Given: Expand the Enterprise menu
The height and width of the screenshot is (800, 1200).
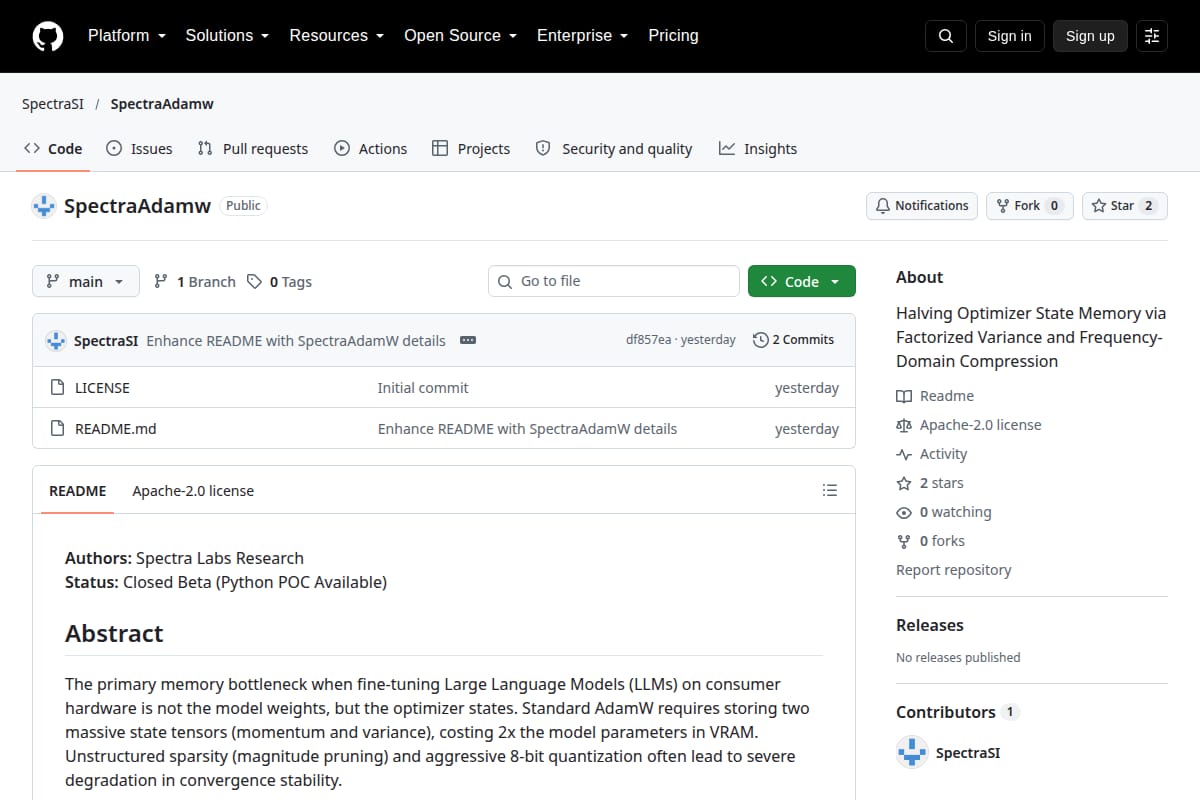Looking at the screenshot, I should point(582,36).
